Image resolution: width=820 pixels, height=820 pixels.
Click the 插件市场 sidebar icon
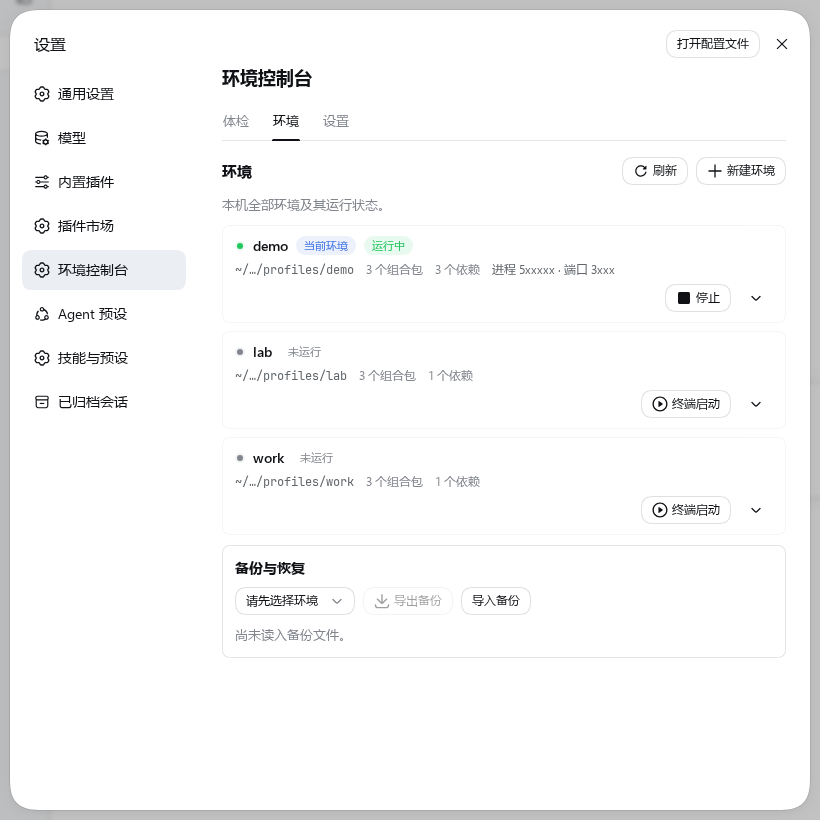(42, 226)
